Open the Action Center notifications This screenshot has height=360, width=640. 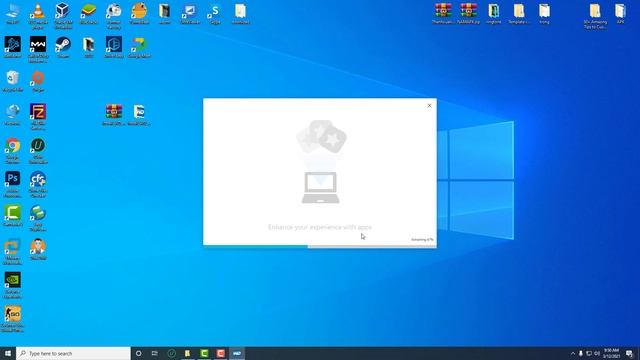pyautogui.click(x=629, y=353)
